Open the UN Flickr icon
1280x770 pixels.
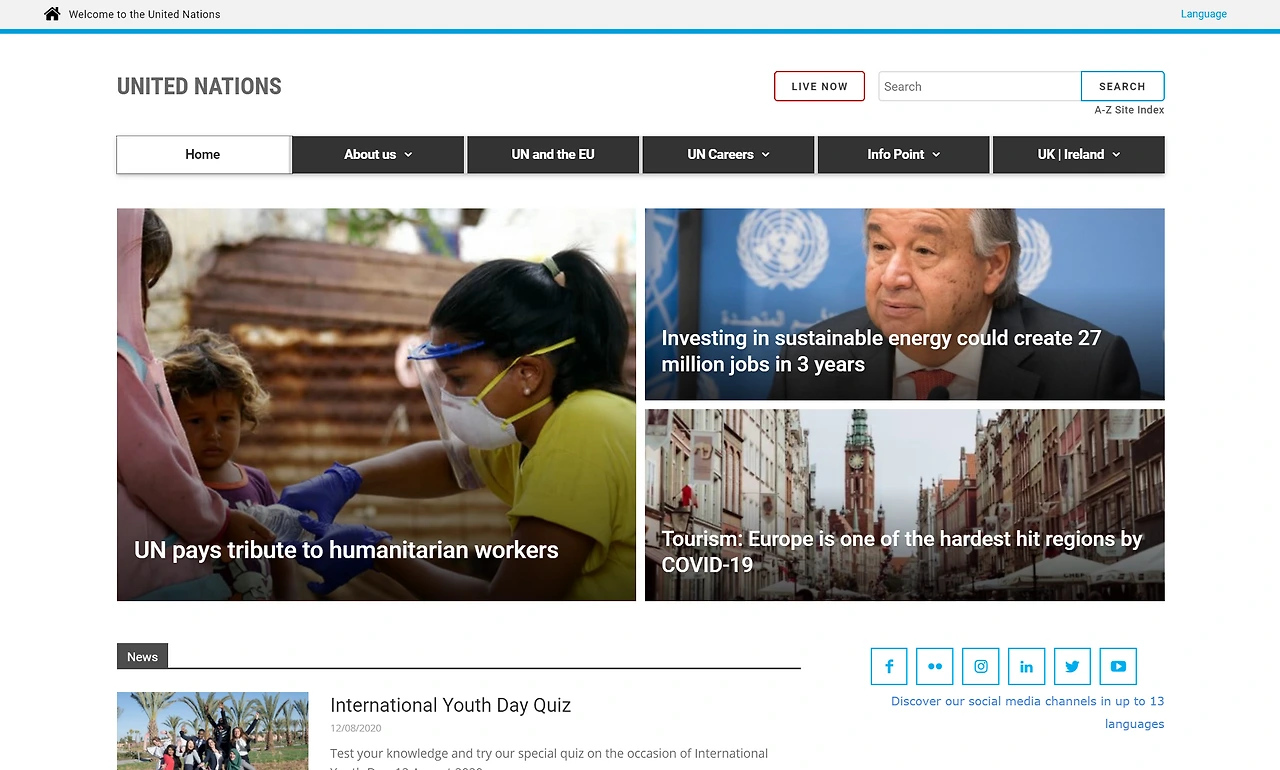(x=935, y=666)
